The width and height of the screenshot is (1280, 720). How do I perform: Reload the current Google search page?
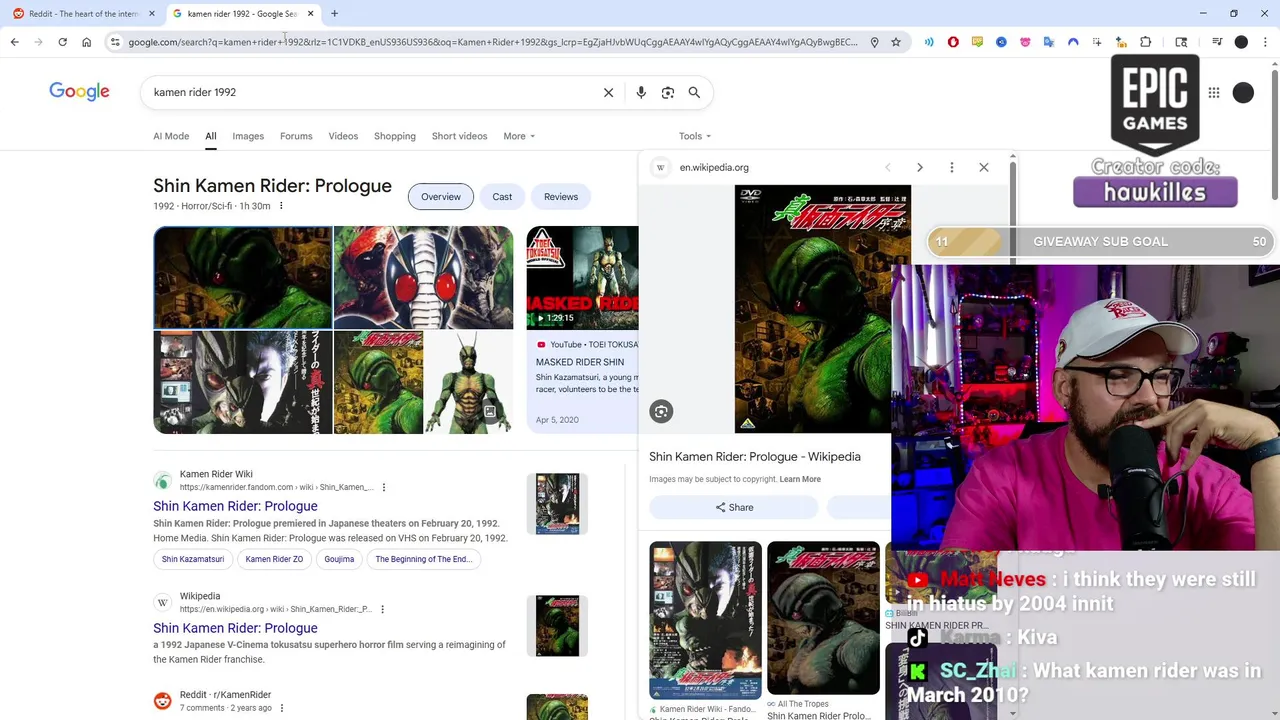[x=62, y=42]
